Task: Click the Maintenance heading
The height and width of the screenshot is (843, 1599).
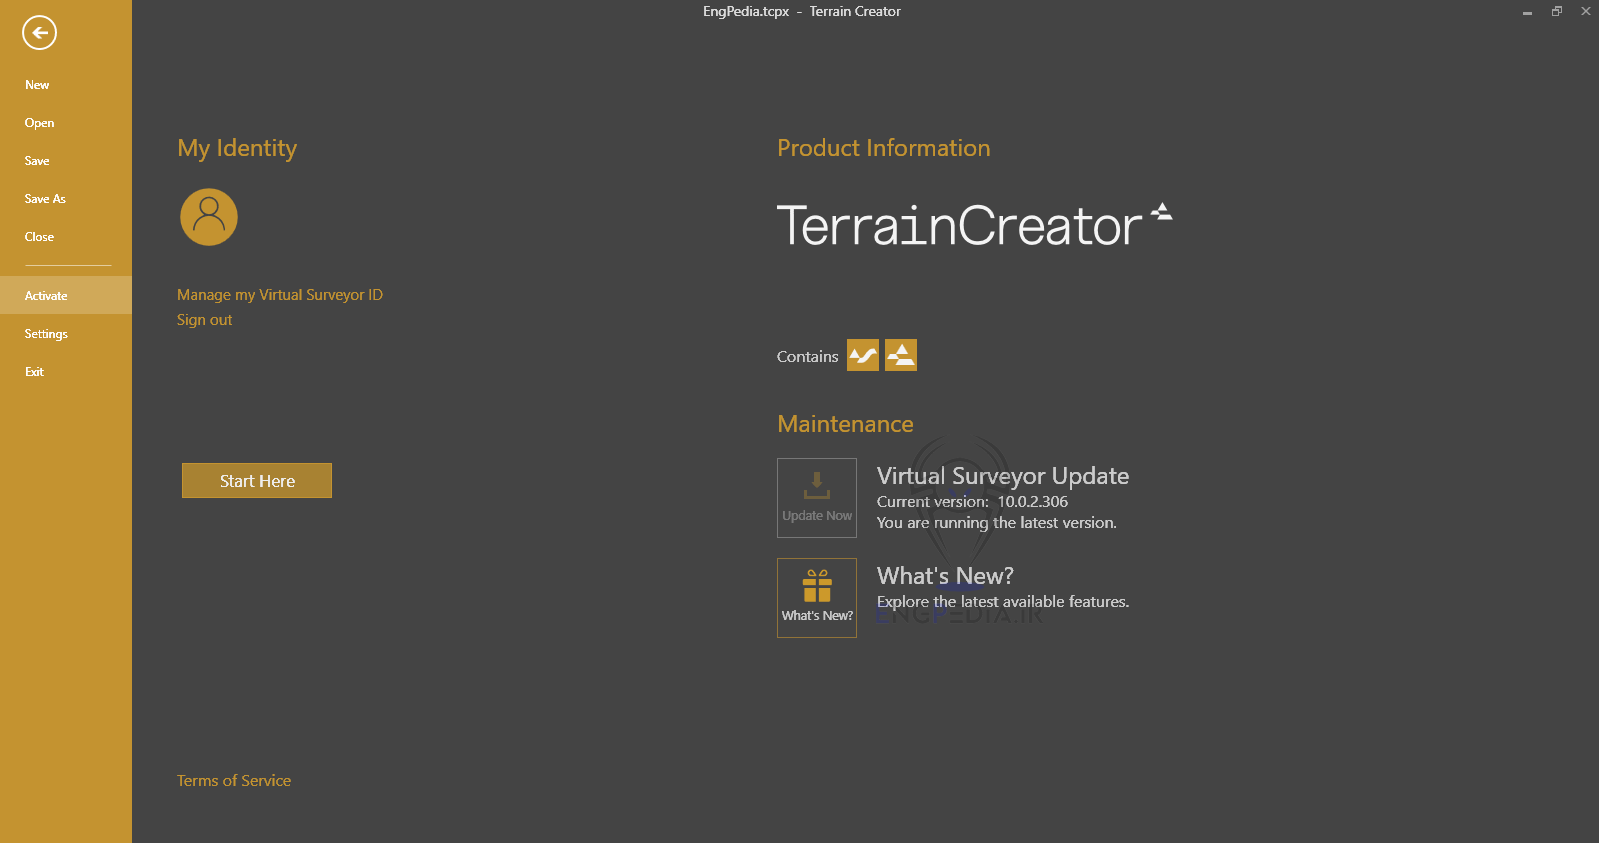Action: [x=845, y=424]
